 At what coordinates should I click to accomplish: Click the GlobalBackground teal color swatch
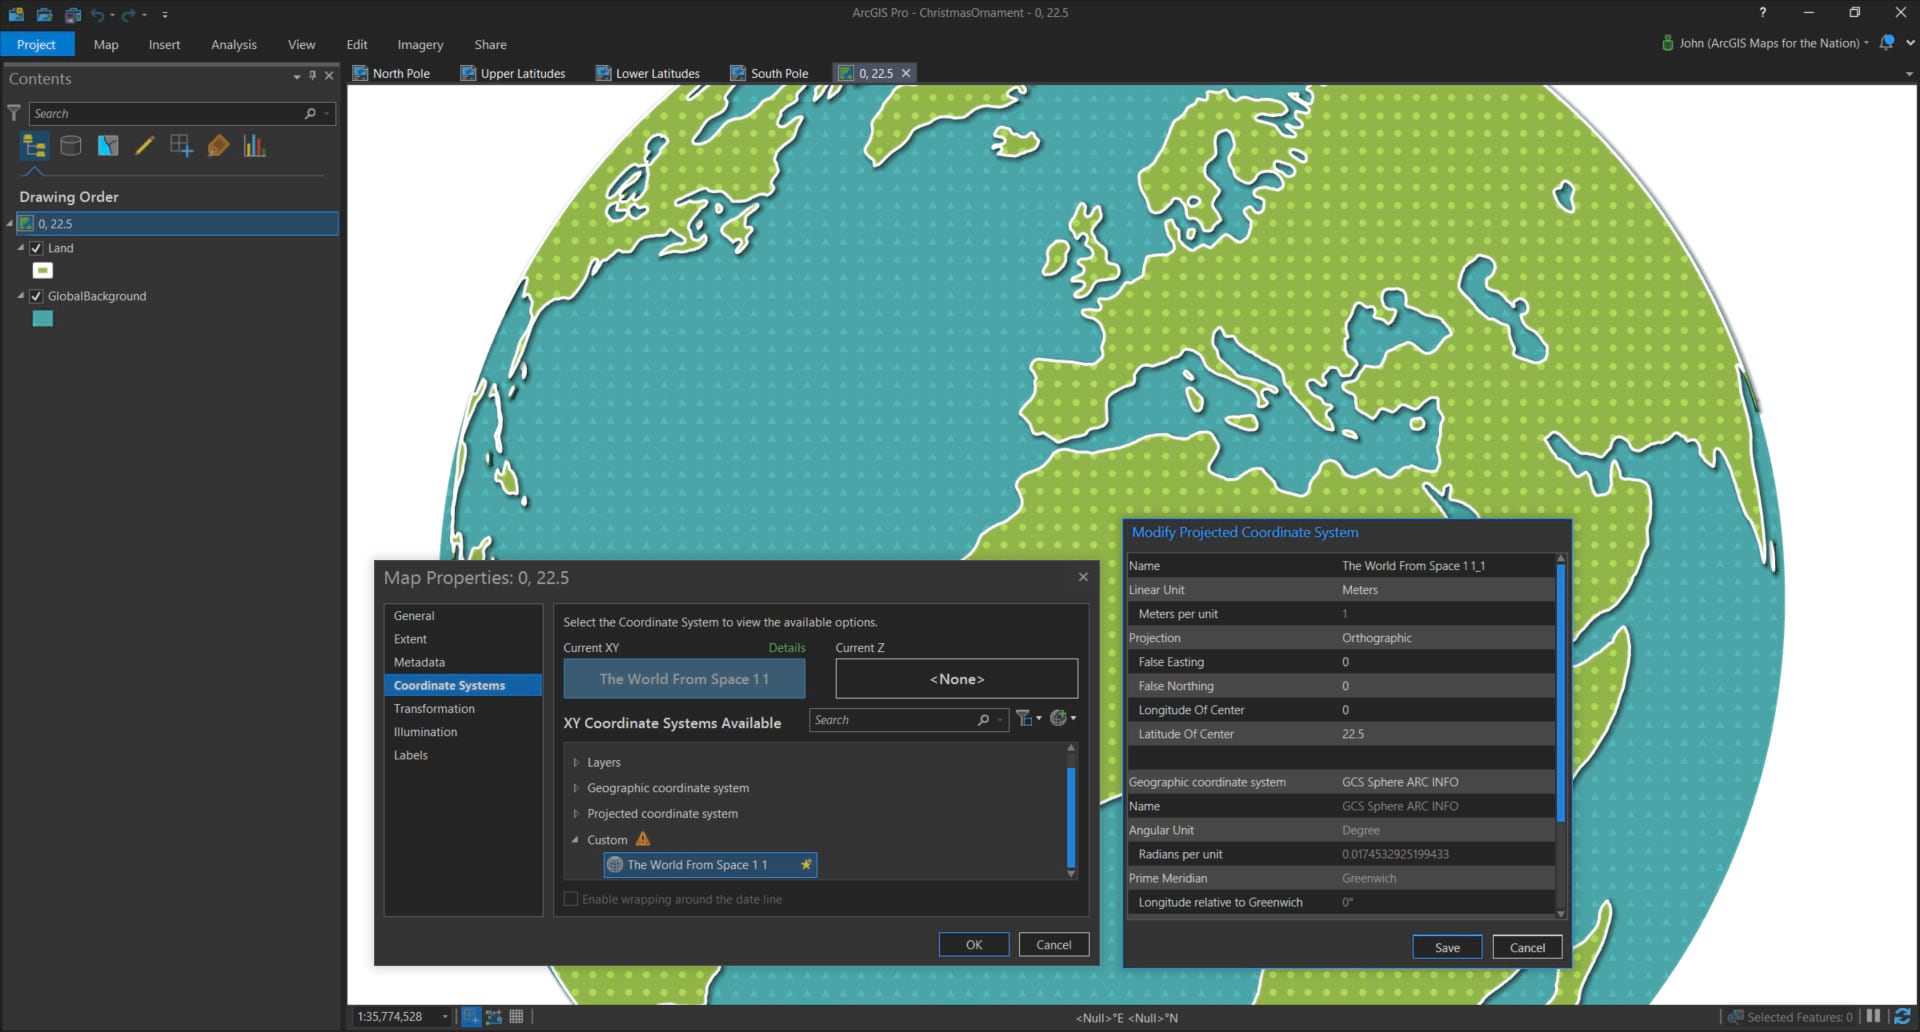(42, 319)
